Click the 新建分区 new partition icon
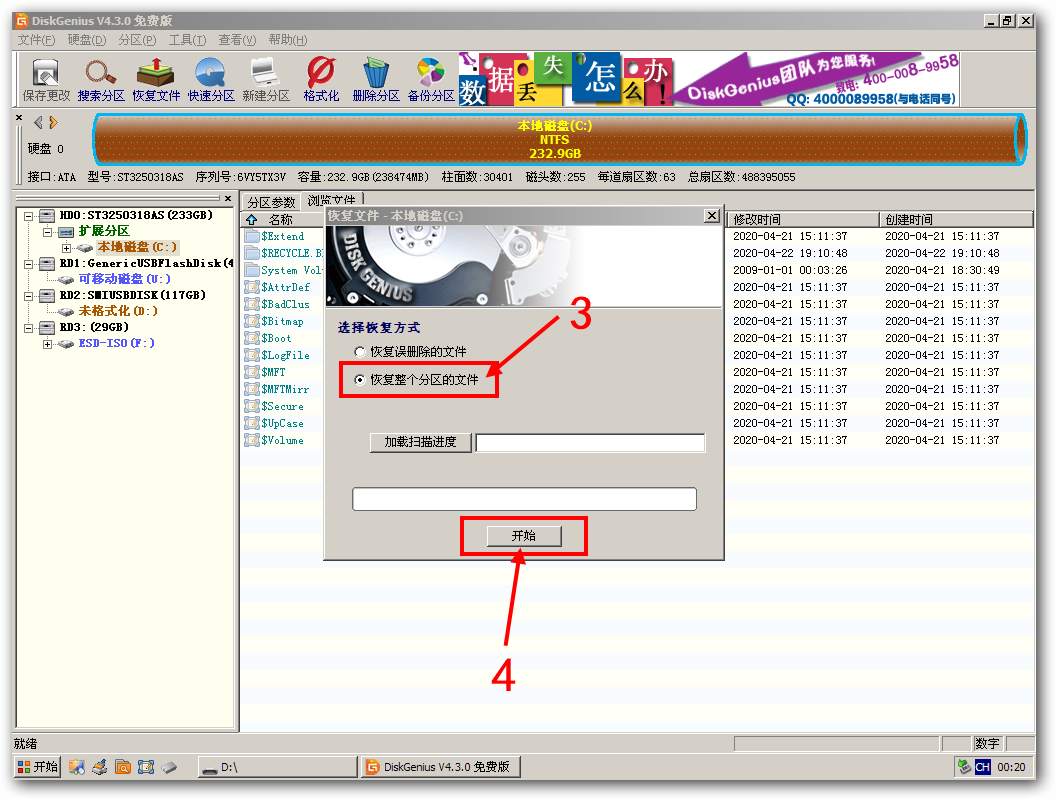 point(265,80)
